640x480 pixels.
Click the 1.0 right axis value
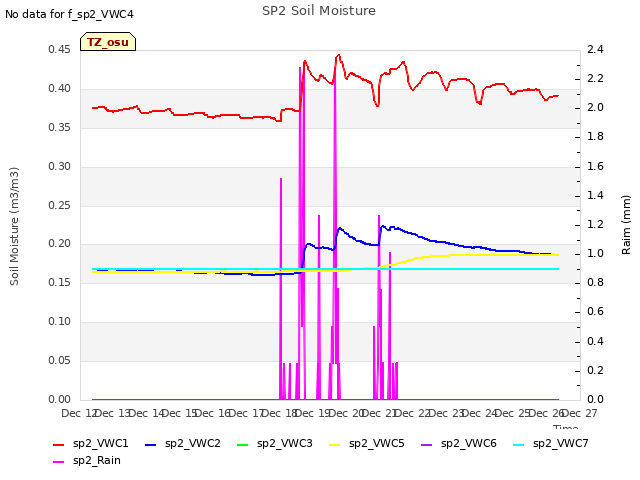tap(595, 253)
